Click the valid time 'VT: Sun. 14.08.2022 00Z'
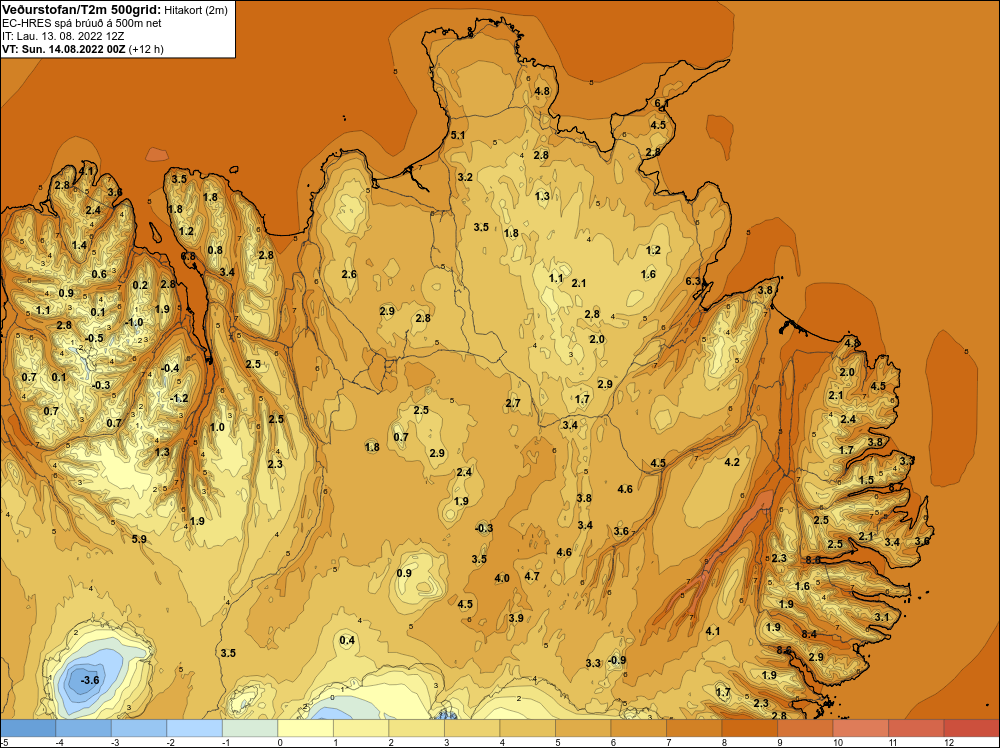The width and height of the screenshot is (1000, 748). [x=64, y=49]
